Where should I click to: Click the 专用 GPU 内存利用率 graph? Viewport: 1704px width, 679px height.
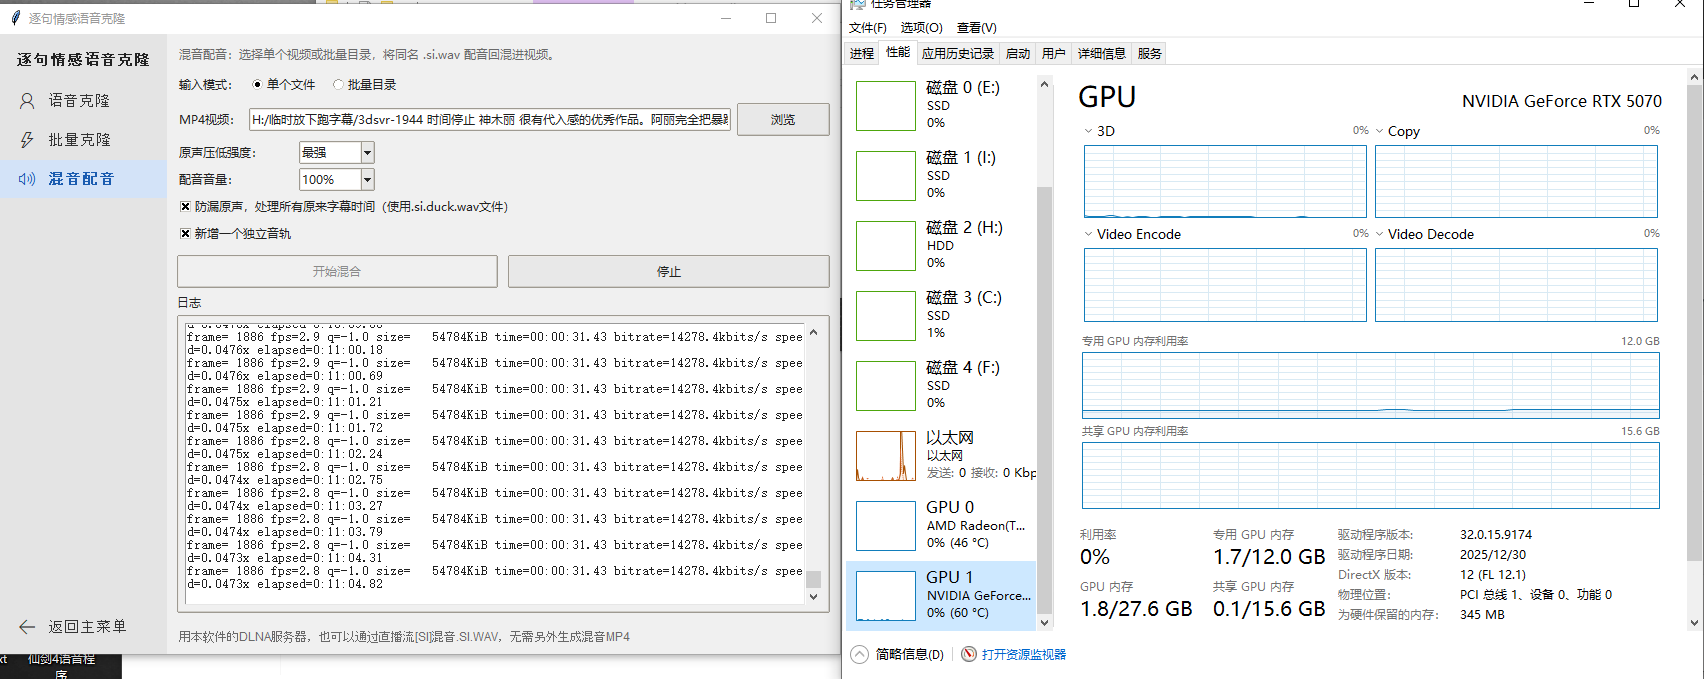click(1370, 385)
